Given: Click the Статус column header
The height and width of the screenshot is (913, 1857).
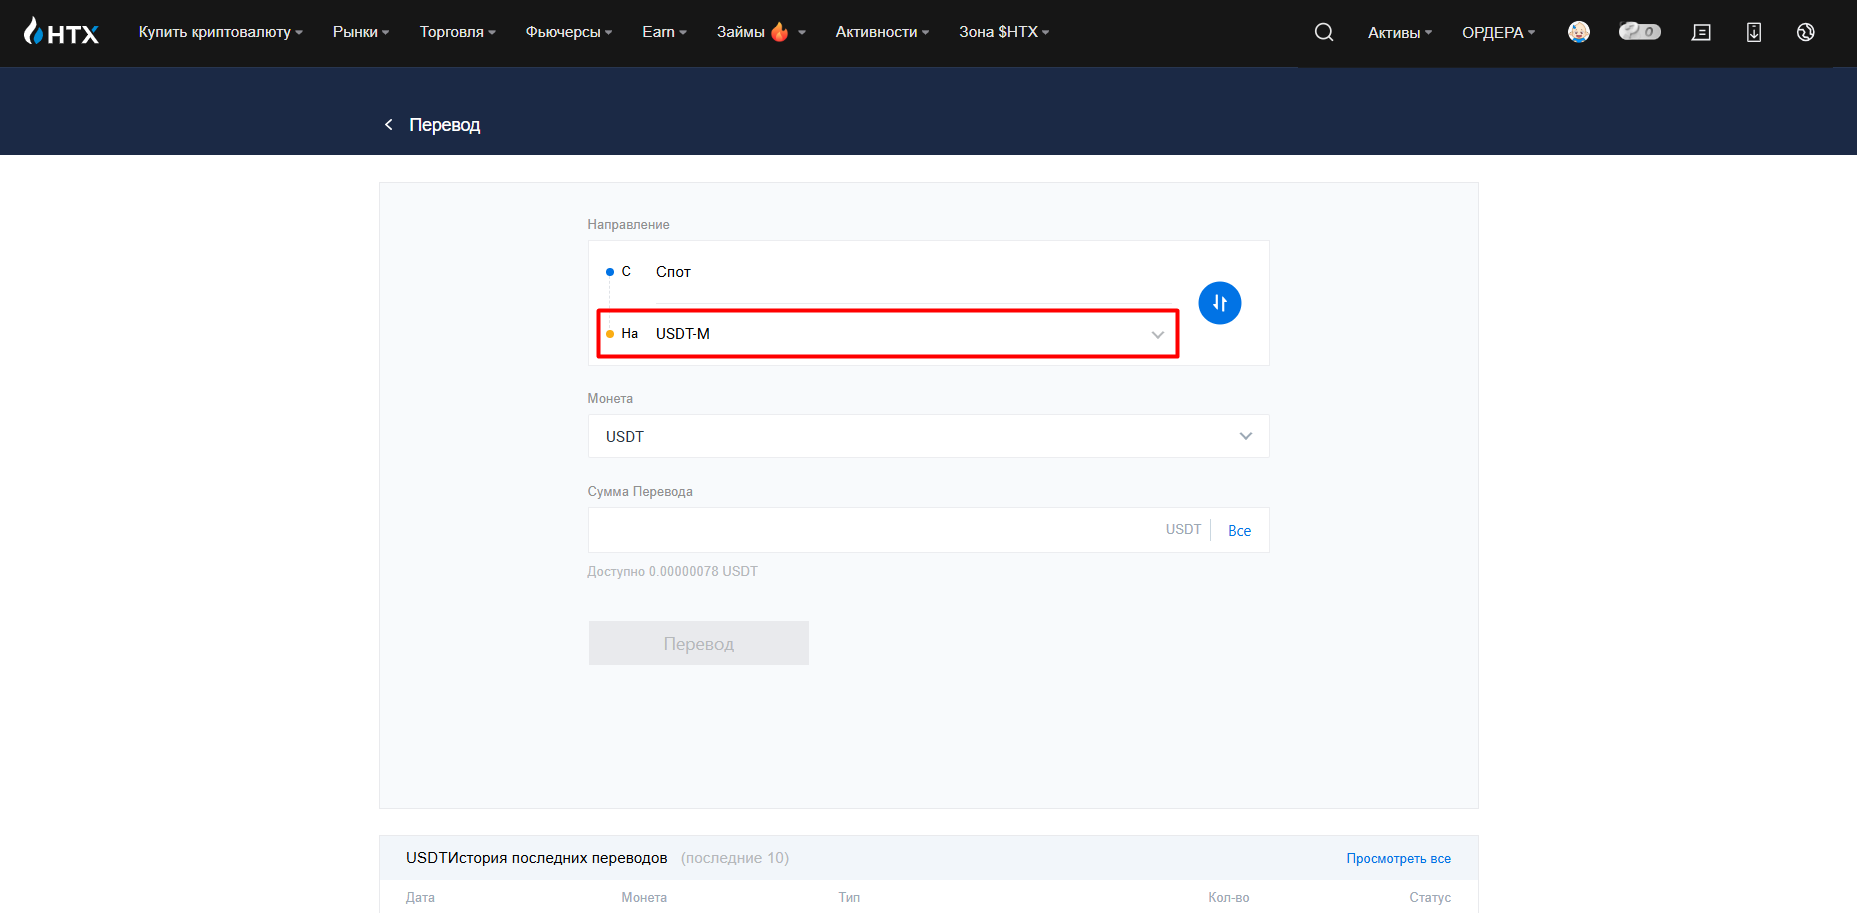Looking at the screenshot, I should coord(1430,897).
